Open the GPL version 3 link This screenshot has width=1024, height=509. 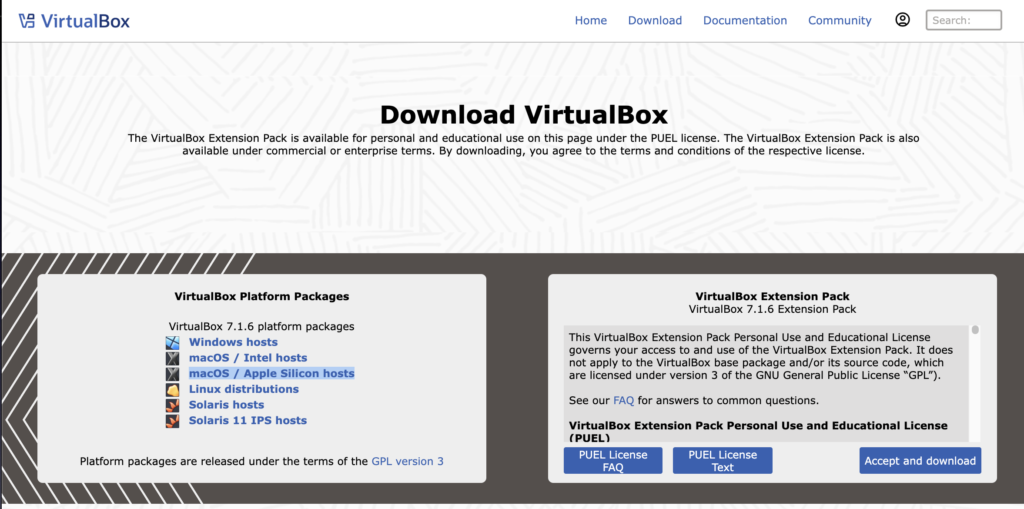click(407, 462)
